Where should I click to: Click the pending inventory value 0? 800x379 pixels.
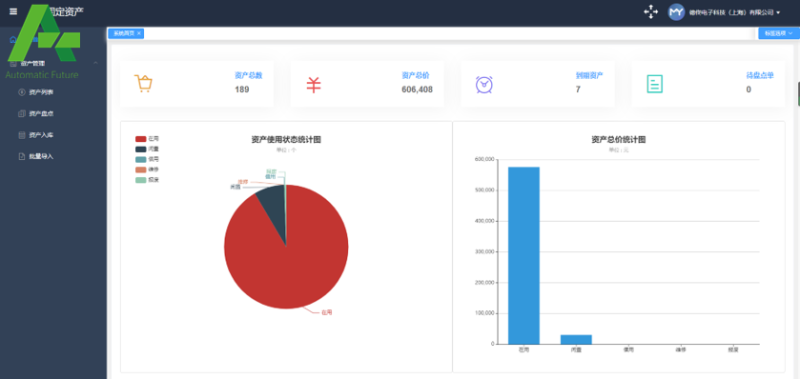pyautogui.click(x=748, y=90)
